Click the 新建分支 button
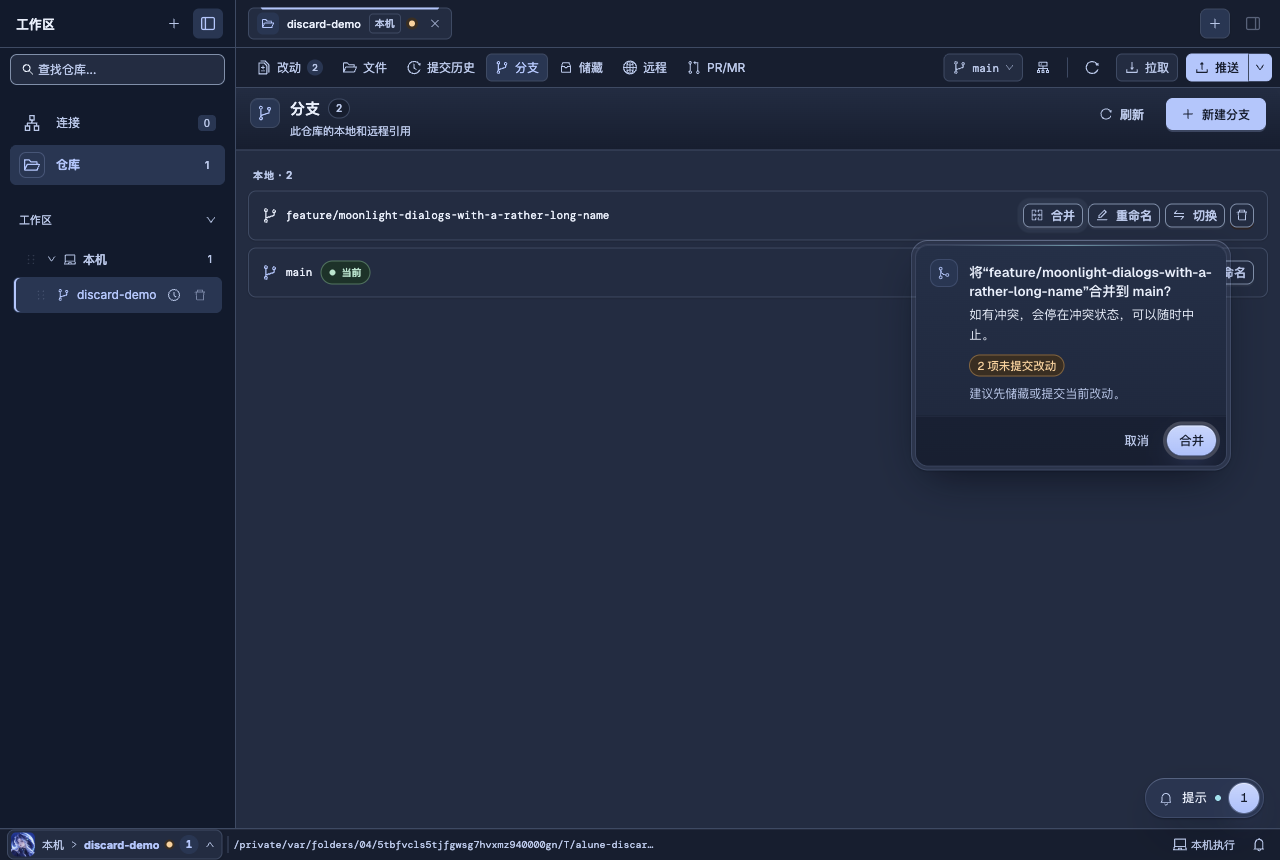 coord(1216,114)
